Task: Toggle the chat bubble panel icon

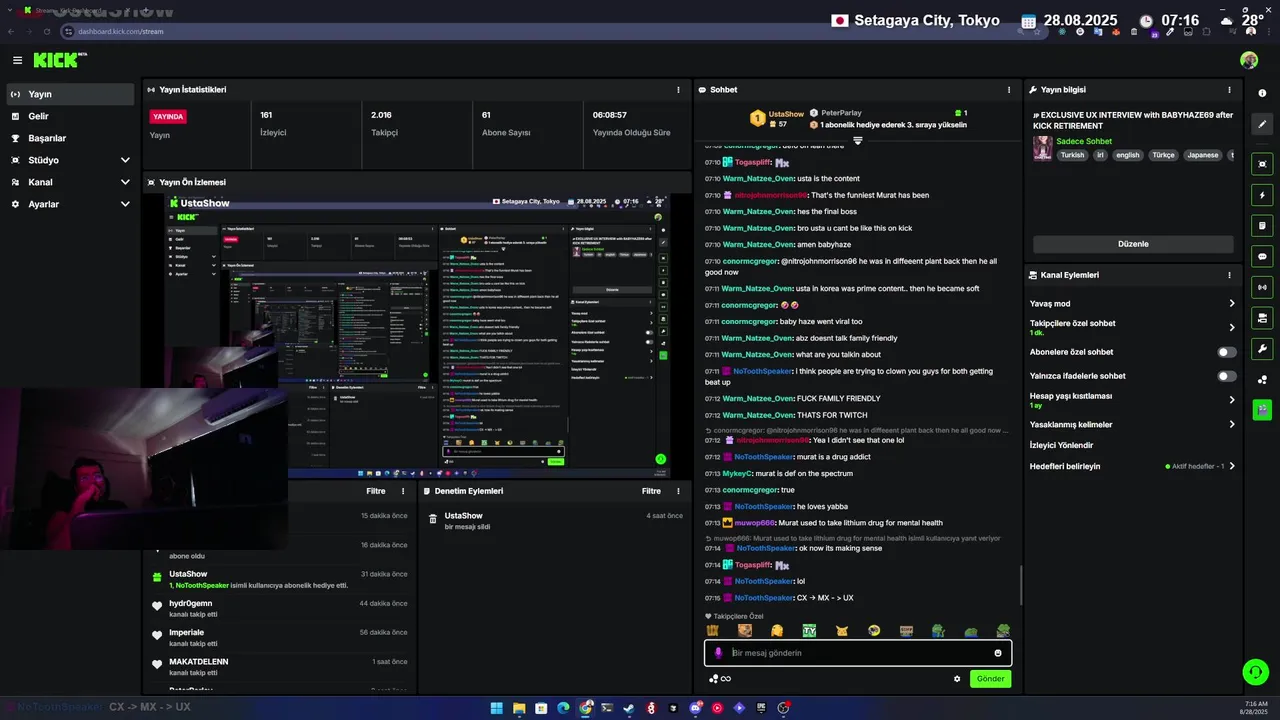Action: 1262,257
